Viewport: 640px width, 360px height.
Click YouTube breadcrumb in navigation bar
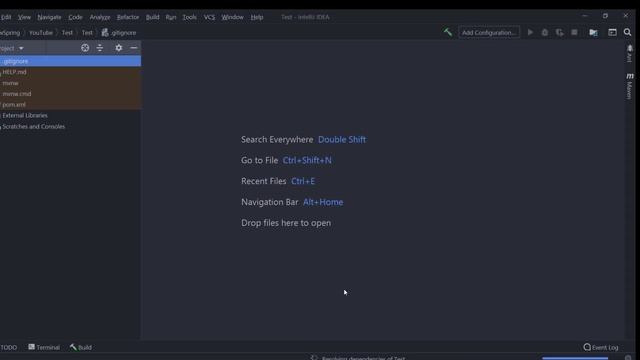pos(40,33)
